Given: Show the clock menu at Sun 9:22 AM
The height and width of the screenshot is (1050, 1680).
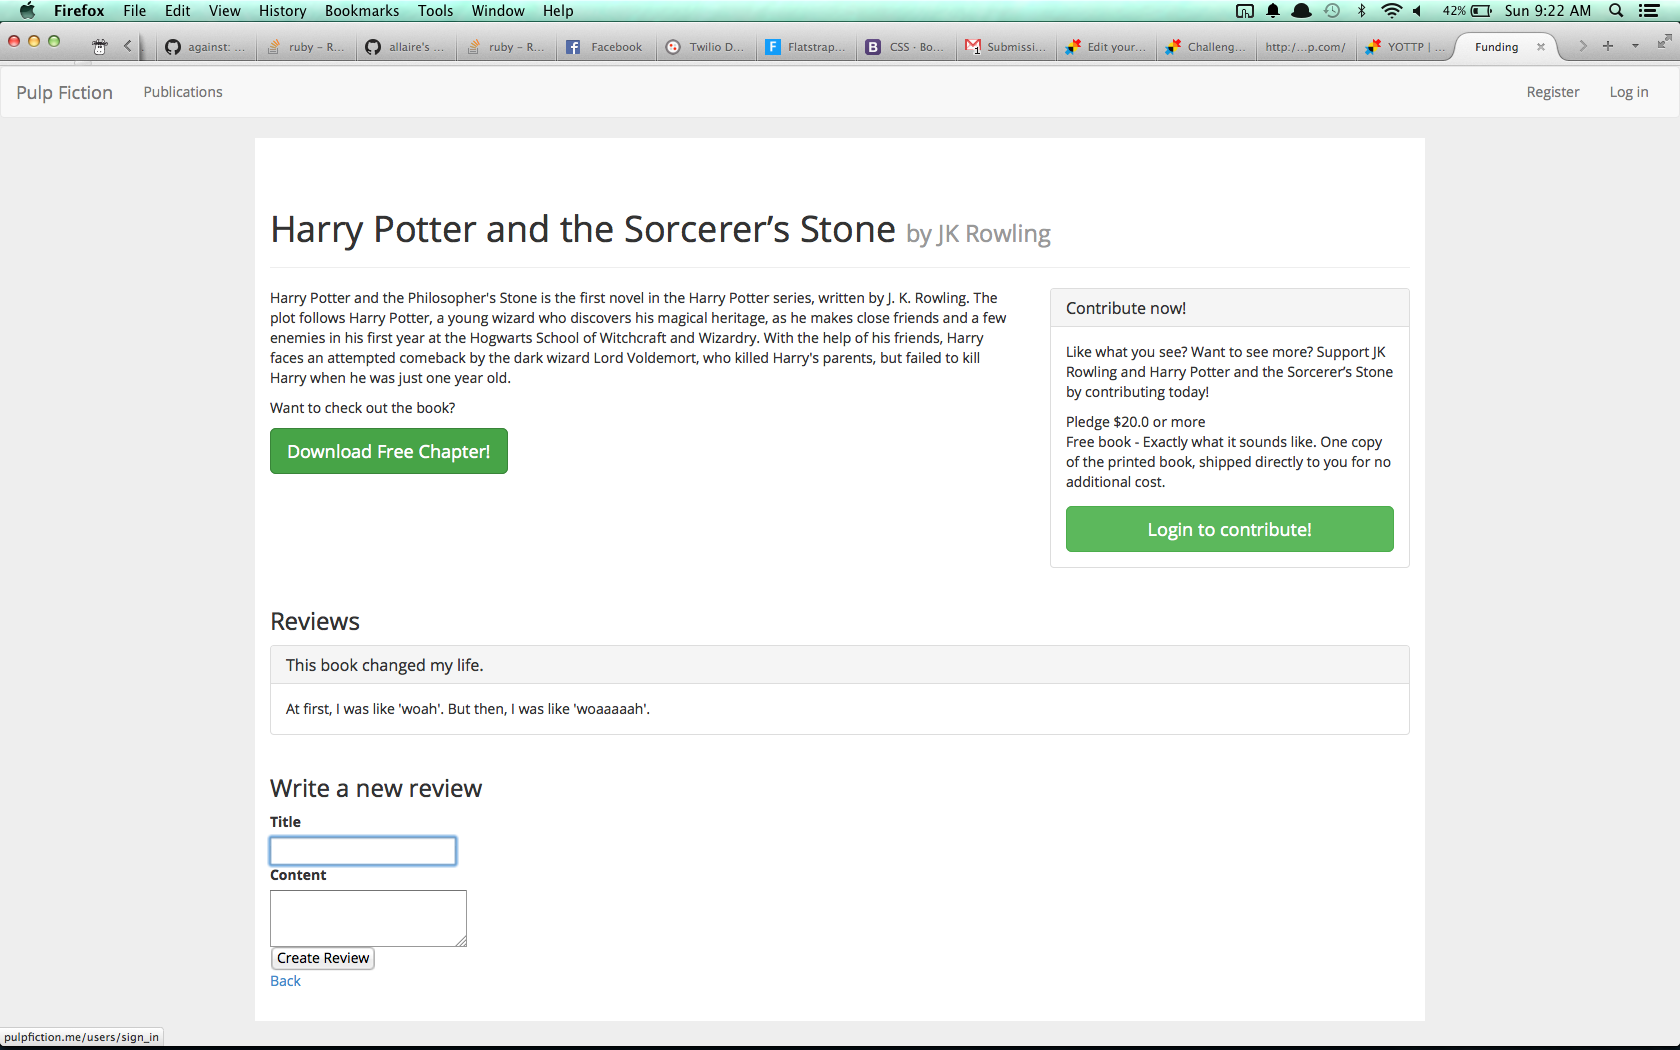Looking at the screenshot, I should click(1548, 11).
